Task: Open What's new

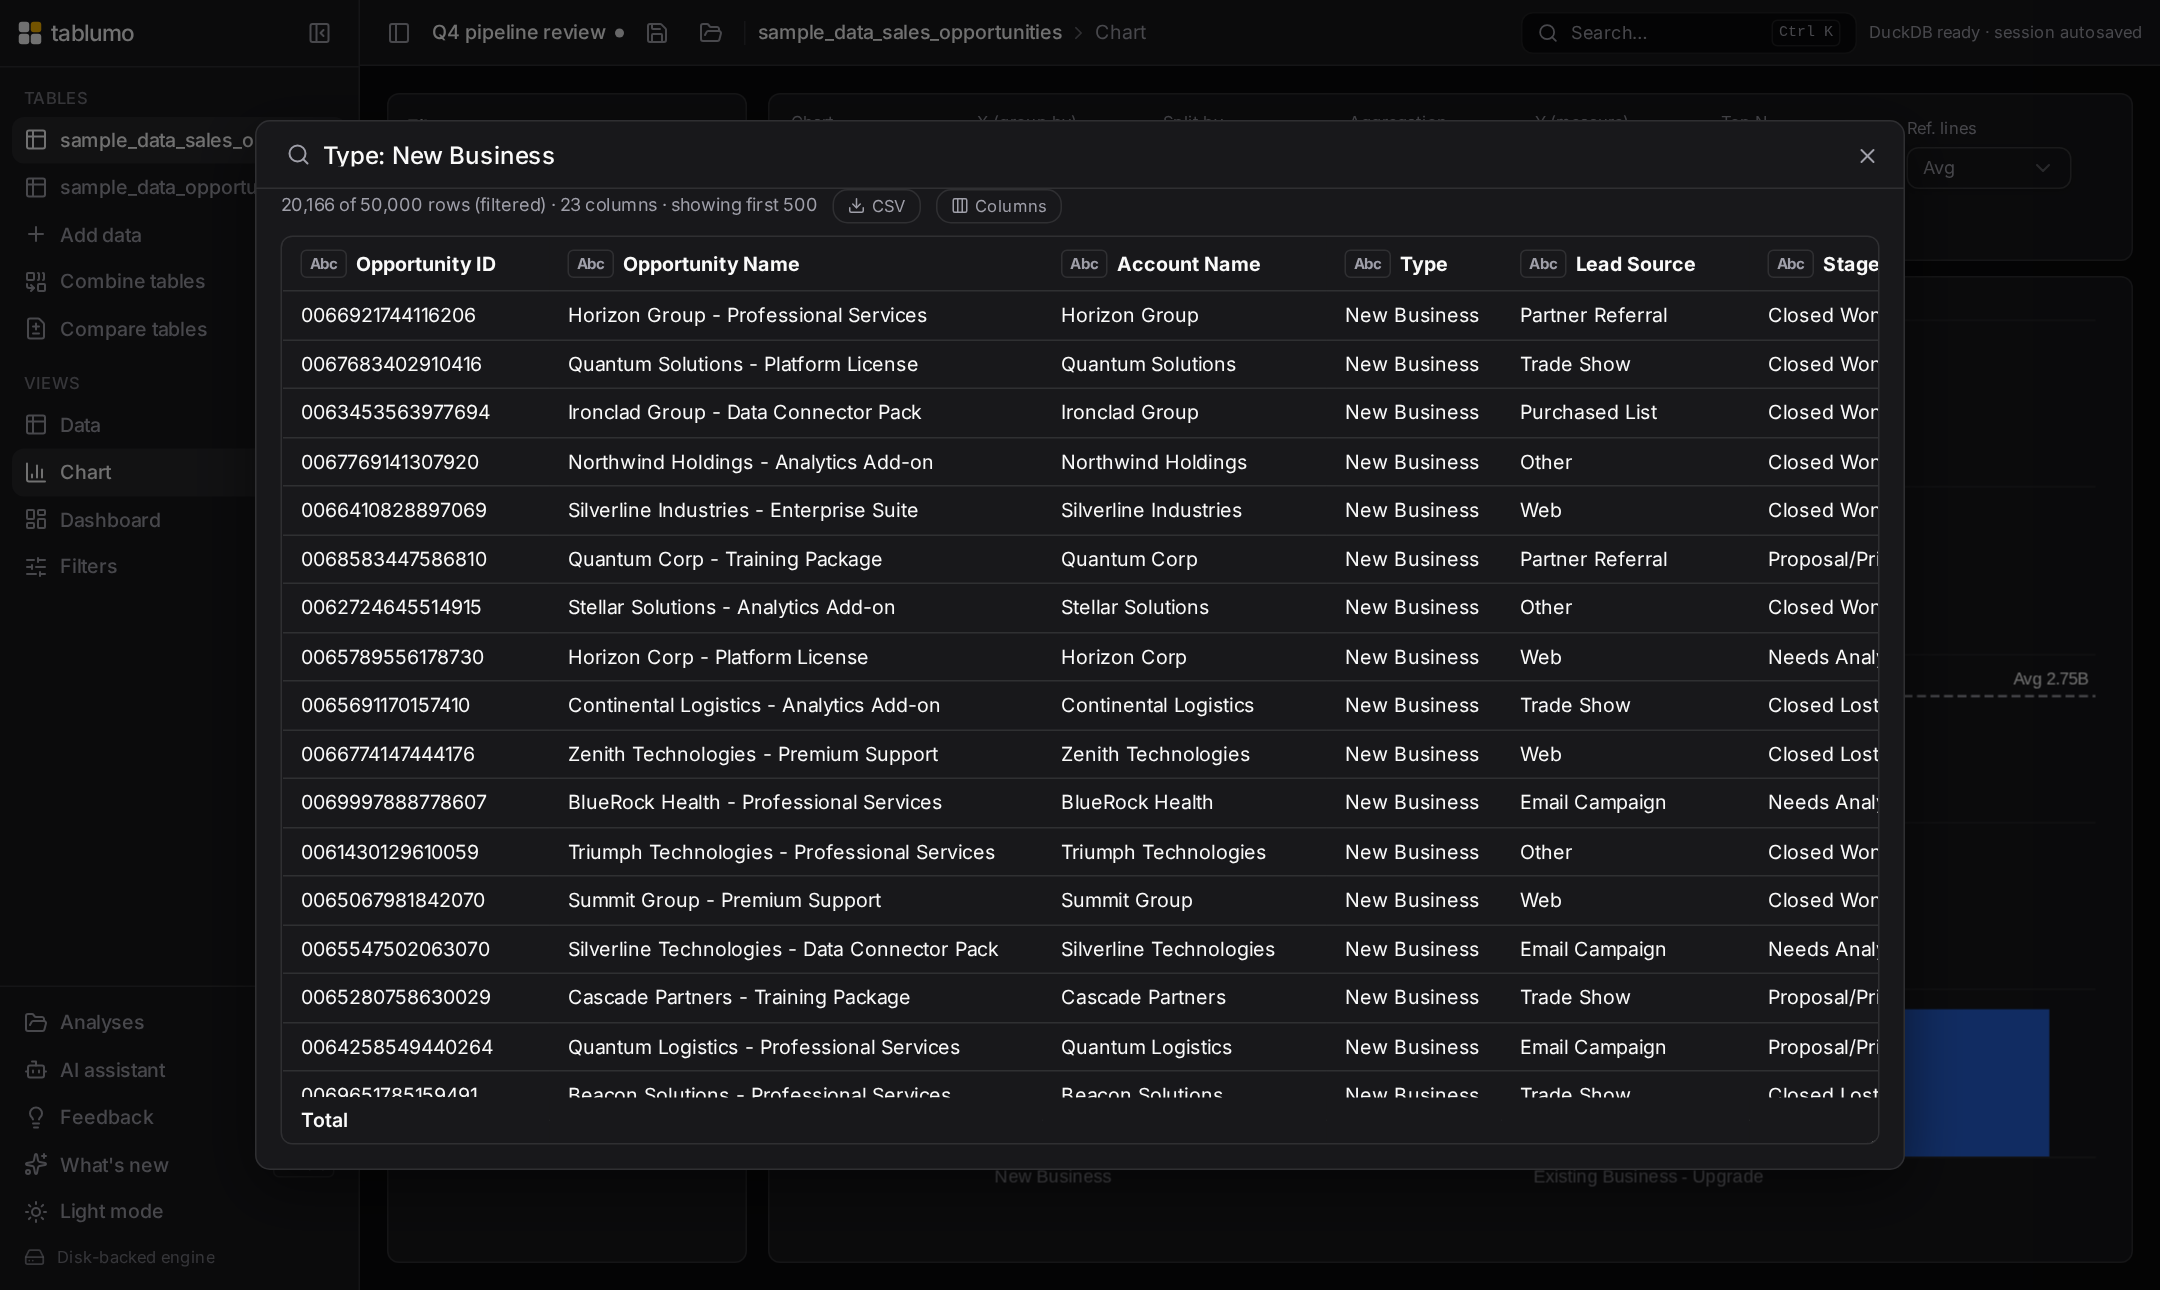Action: (x=97, y=1165)
